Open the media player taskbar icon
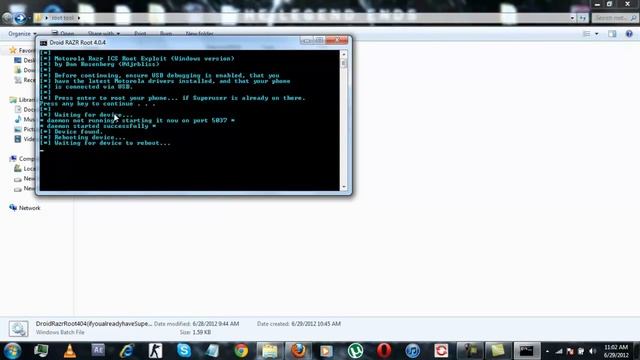Image resolution: width=640 pixels, height=360 pixels. pyautogui.click(x=327, y=351)
